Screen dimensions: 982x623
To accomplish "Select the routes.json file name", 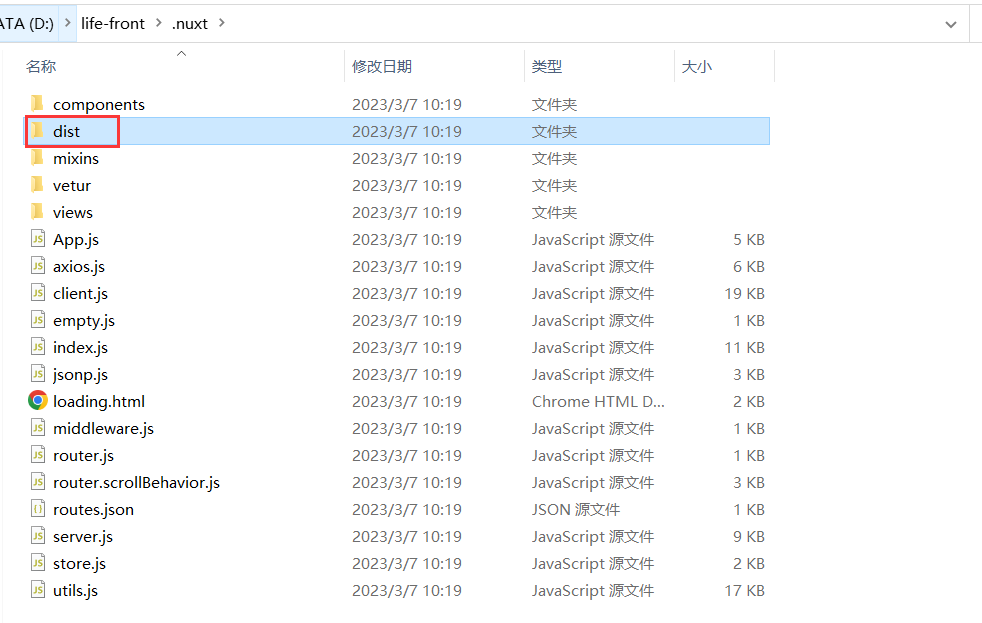I will 93,510.
